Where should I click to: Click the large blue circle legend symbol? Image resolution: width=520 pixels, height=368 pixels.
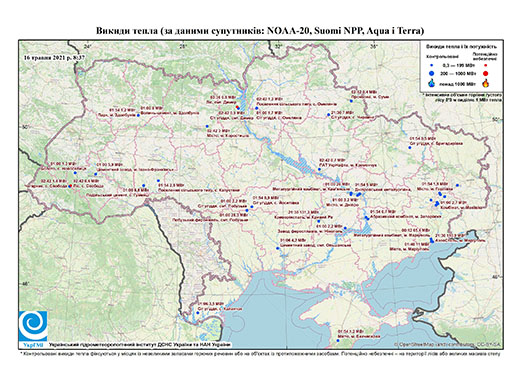(x=432, y=73)
